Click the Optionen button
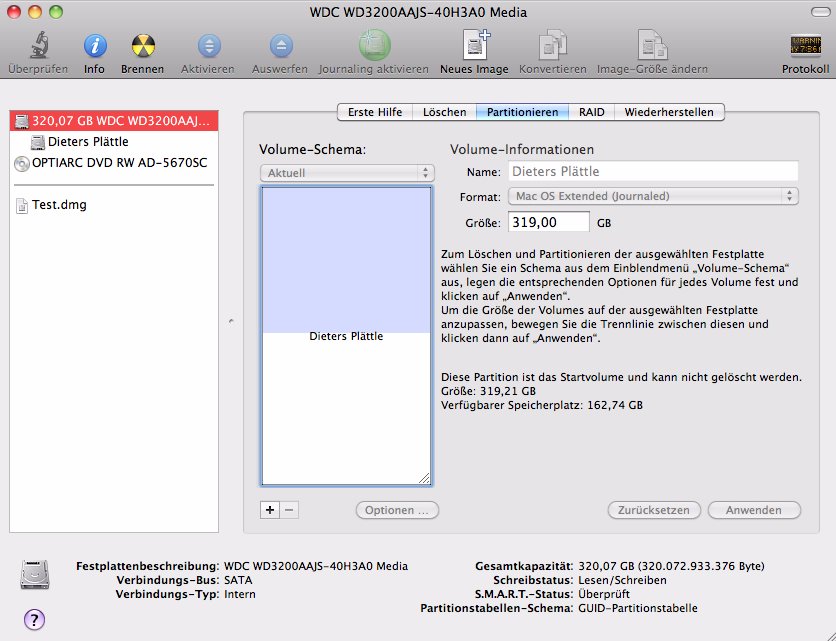Viewport: 836px width, 641px height. 397,510
